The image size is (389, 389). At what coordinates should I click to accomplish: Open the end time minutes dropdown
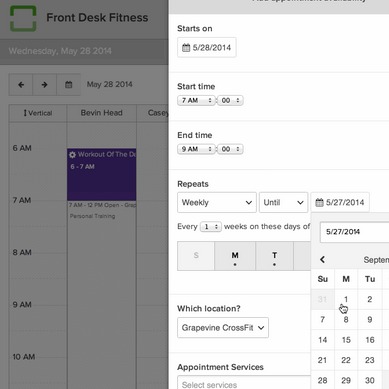click(x=230, y=149)
